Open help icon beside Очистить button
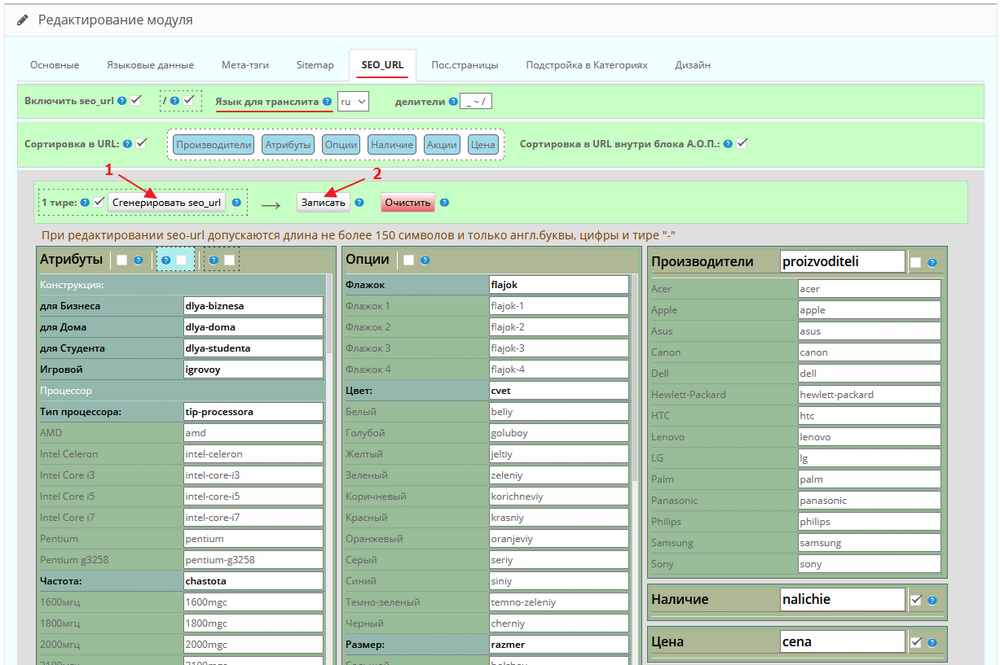The image size is (1000, 665). click(445, 203)
